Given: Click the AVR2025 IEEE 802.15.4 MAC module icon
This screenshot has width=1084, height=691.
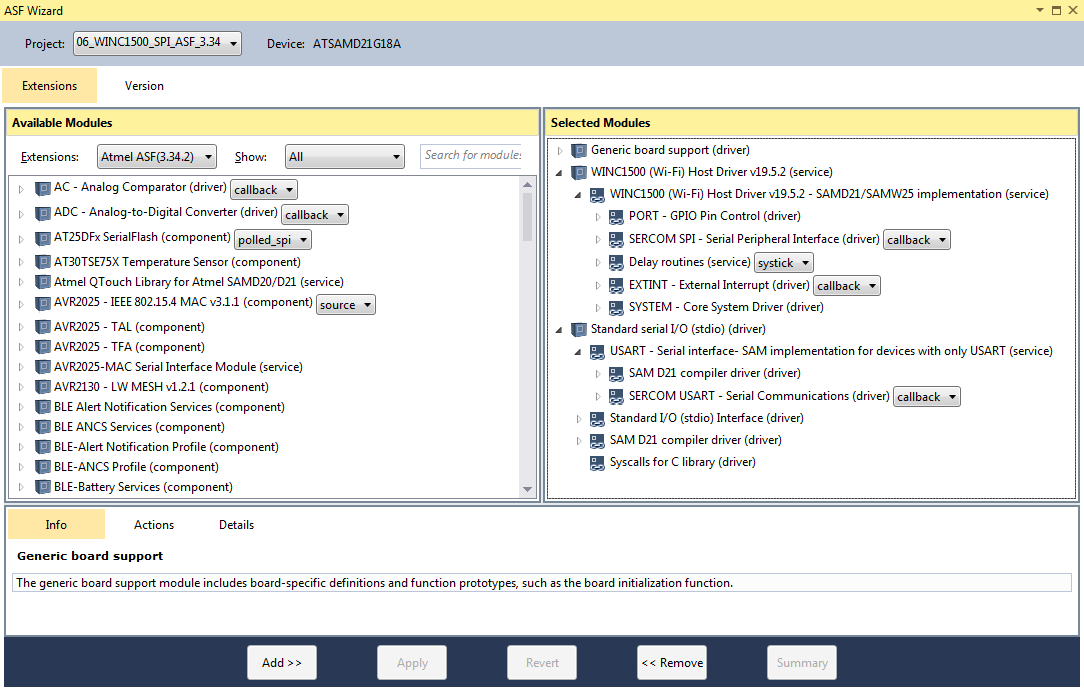Looking at the screenshot, I should click(43, 303).
